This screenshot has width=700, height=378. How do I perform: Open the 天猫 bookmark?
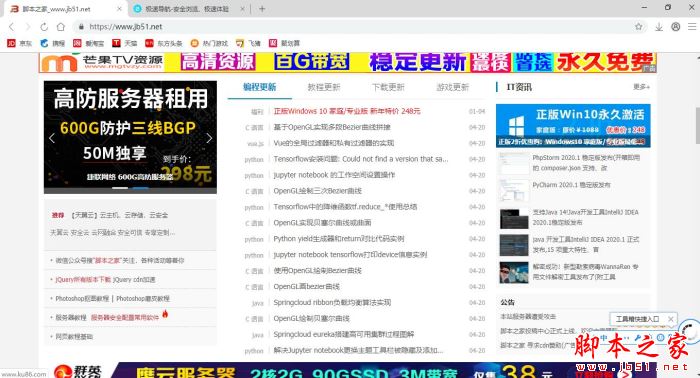point(125,43)
